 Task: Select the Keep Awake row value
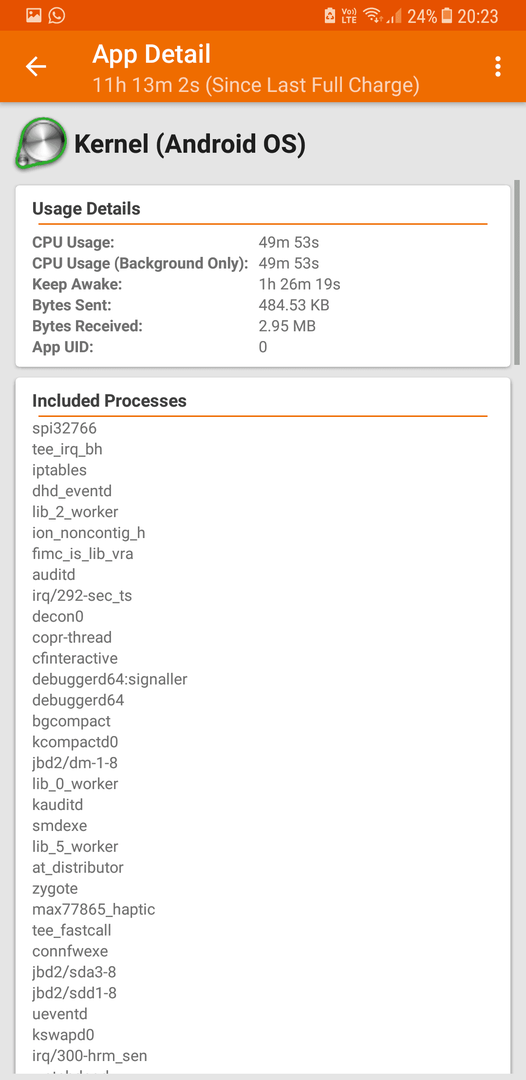(299, 284)
